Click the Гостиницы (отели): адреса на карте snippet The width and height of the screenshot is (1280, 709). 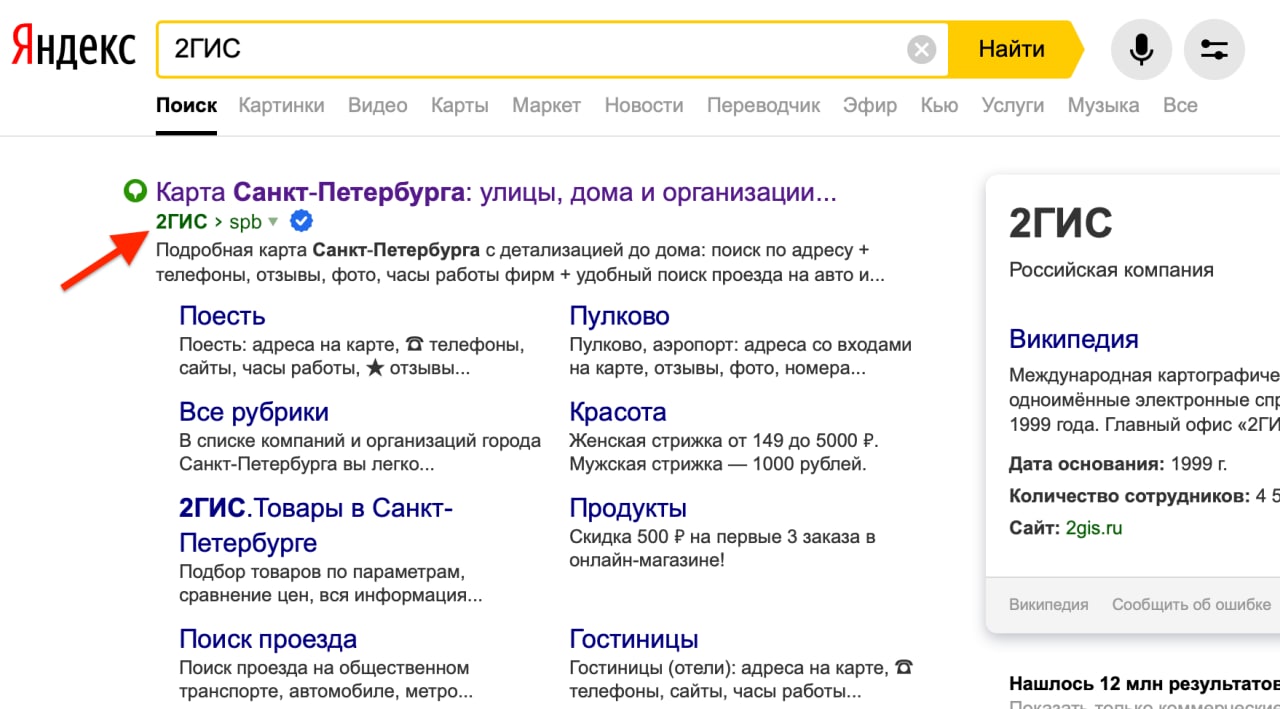click(741, 680)
